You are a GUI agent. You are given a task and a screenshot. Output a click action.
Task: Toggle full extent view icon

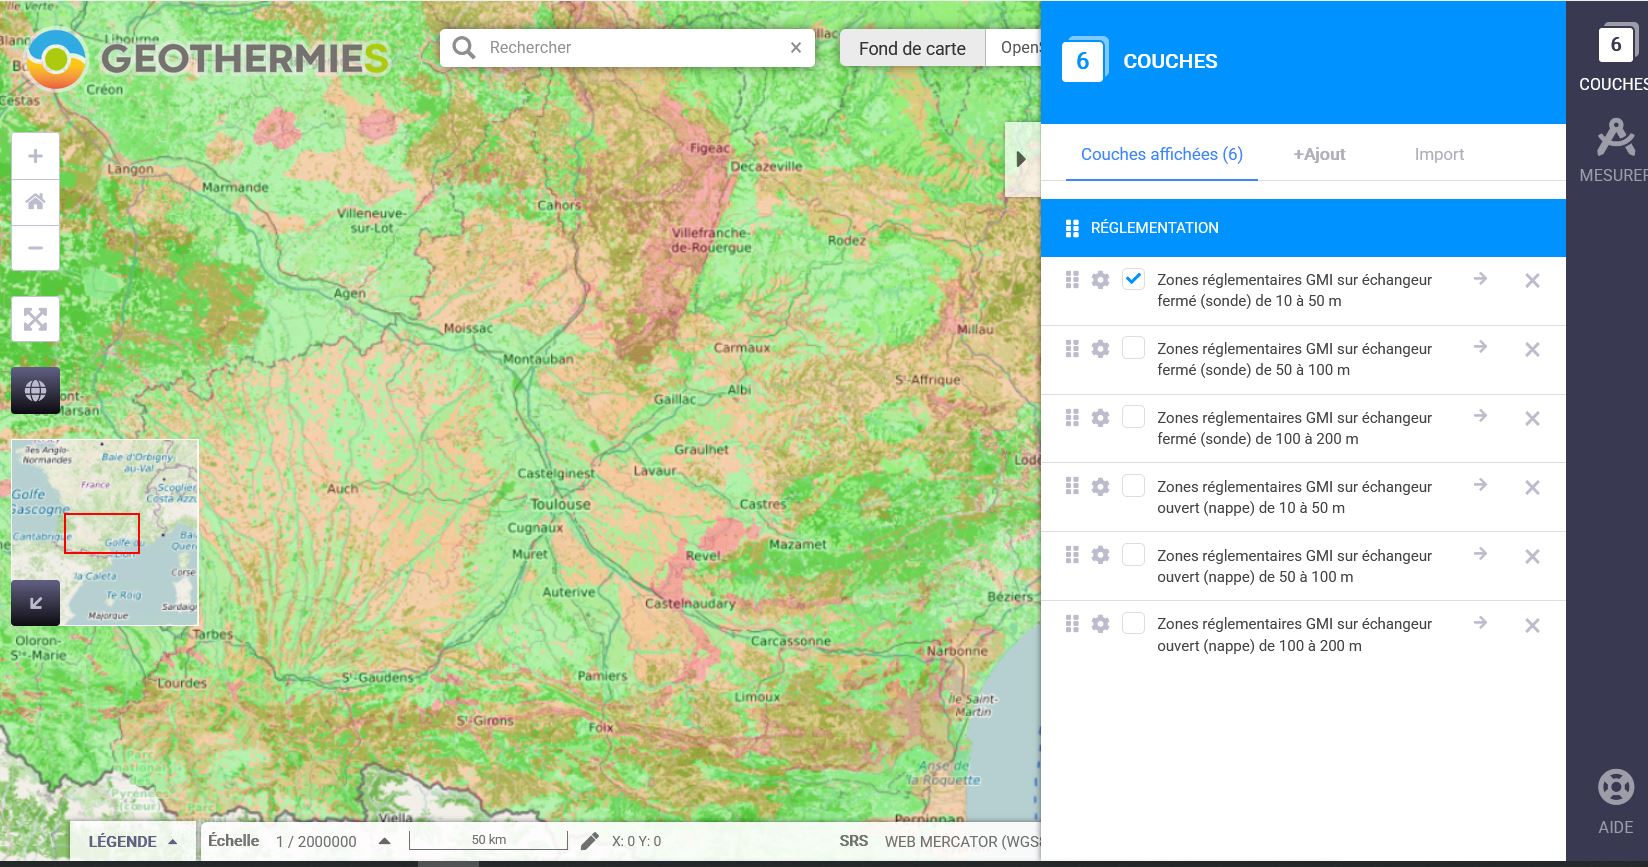coord(35,319)
